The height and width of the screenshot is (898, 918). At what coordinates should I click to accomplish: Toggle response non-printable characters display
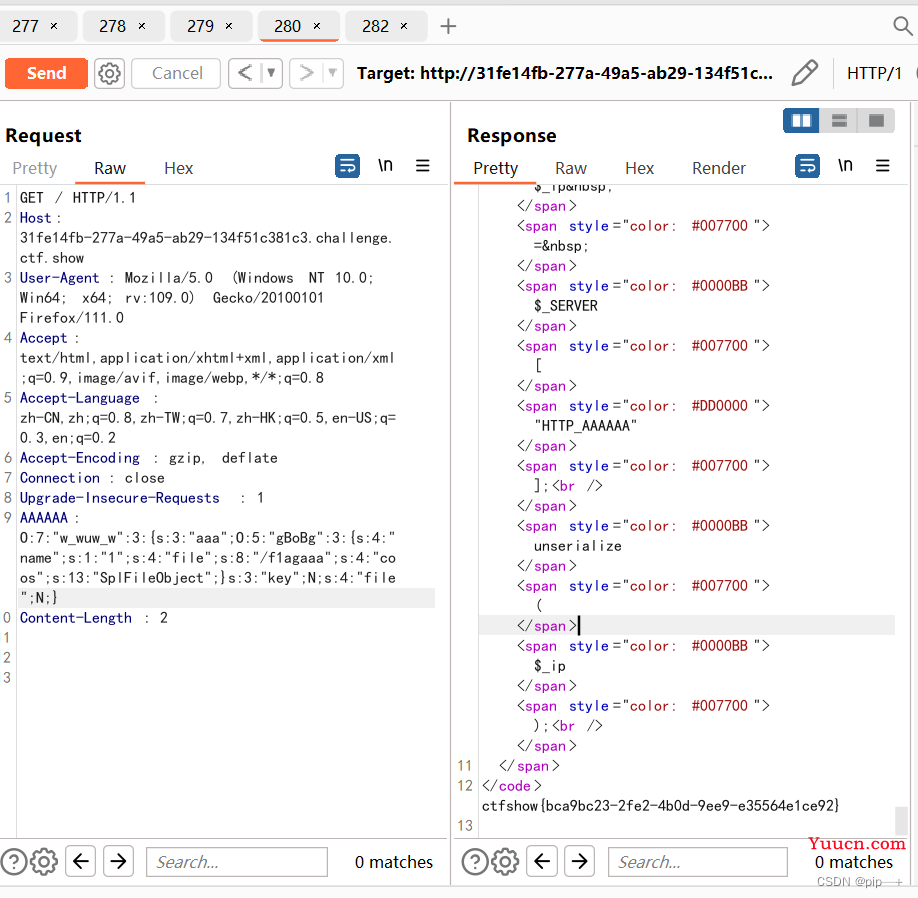pyautogui.click(x=845, y=166)
